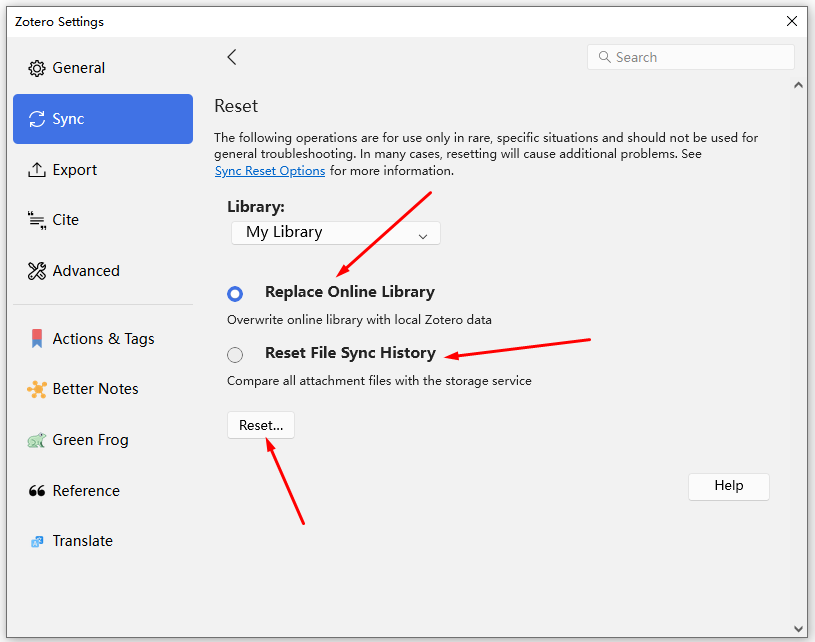The width and height of the screenshot is (815, 642).
Task: Click the Translate sidebar label
Action: point(83,541)
